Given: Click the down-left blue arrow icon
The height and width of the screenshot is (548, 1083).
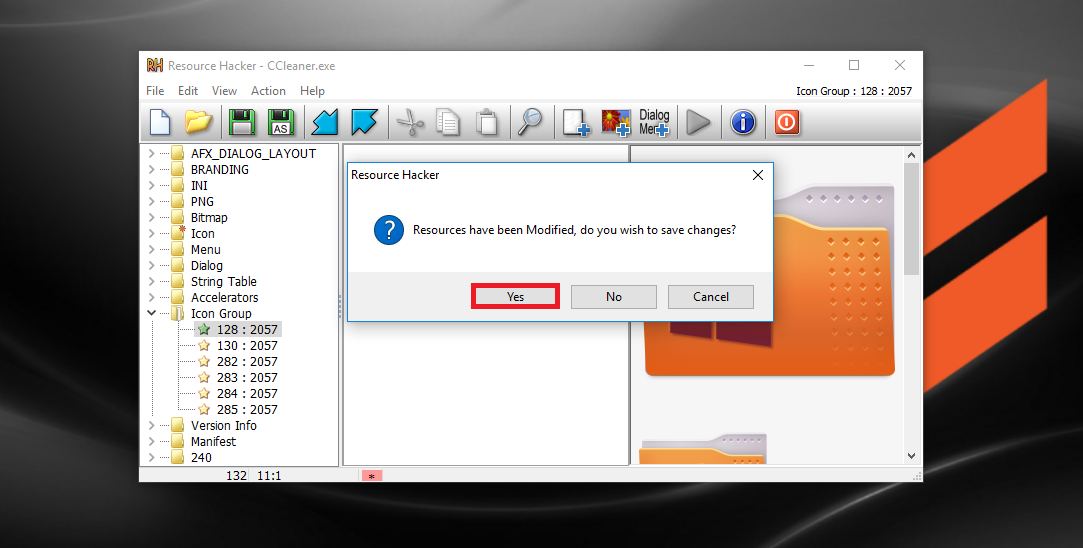Looking at the screenshot, I should coord(325,122).
